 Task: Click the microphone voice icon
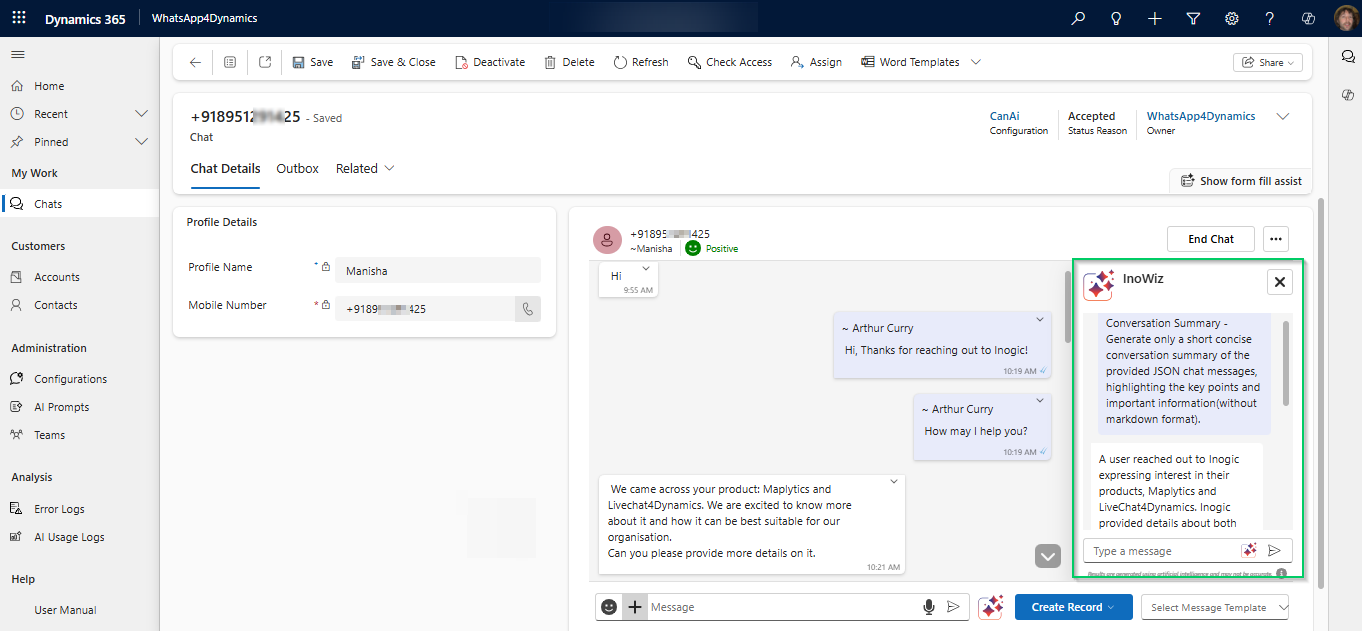[x=929, y=607]
